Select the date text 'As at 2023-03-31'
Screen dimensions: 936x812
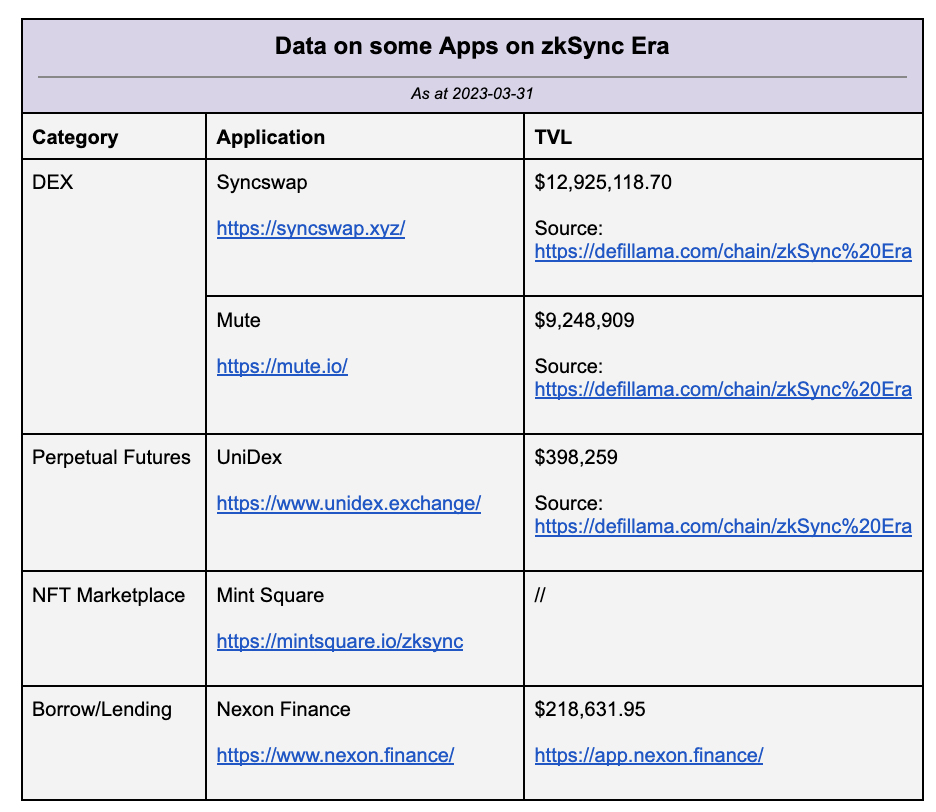tap(472, 94)
